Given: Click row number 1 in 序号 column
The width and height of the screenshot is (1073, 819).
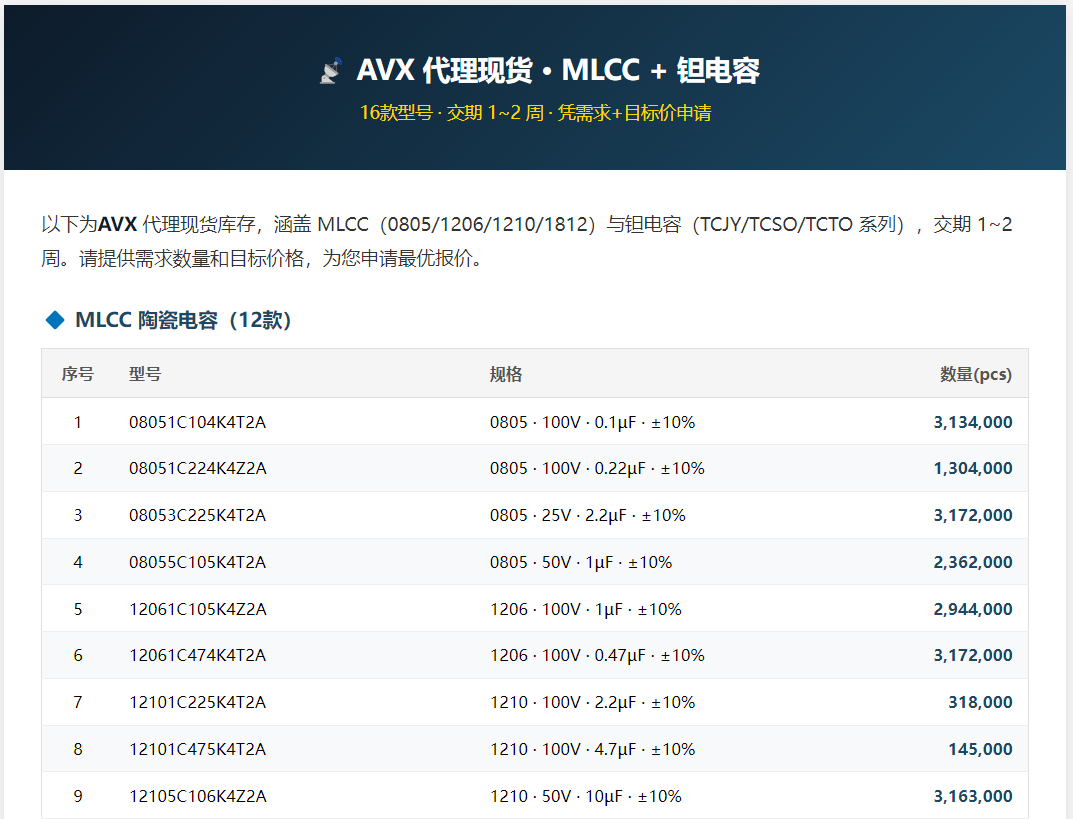Looking at the screenshot, I should tap(78, 422).
